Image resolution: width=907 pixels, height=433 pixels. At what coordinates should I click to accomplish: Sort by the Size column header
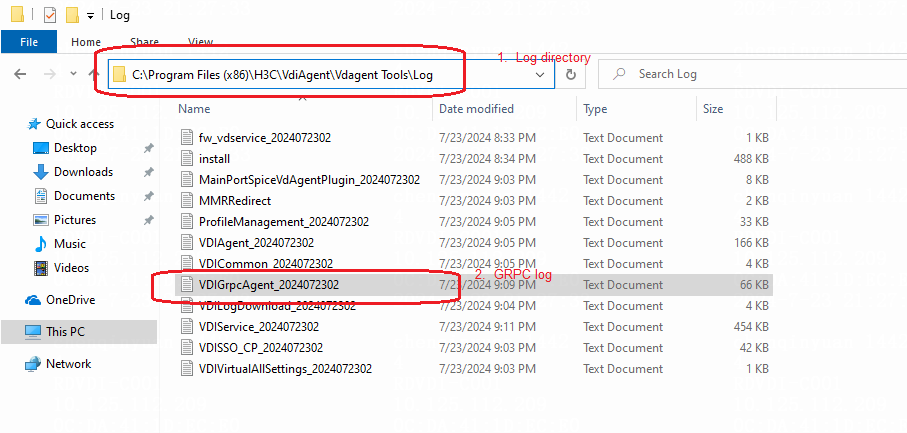click(713, 109)
